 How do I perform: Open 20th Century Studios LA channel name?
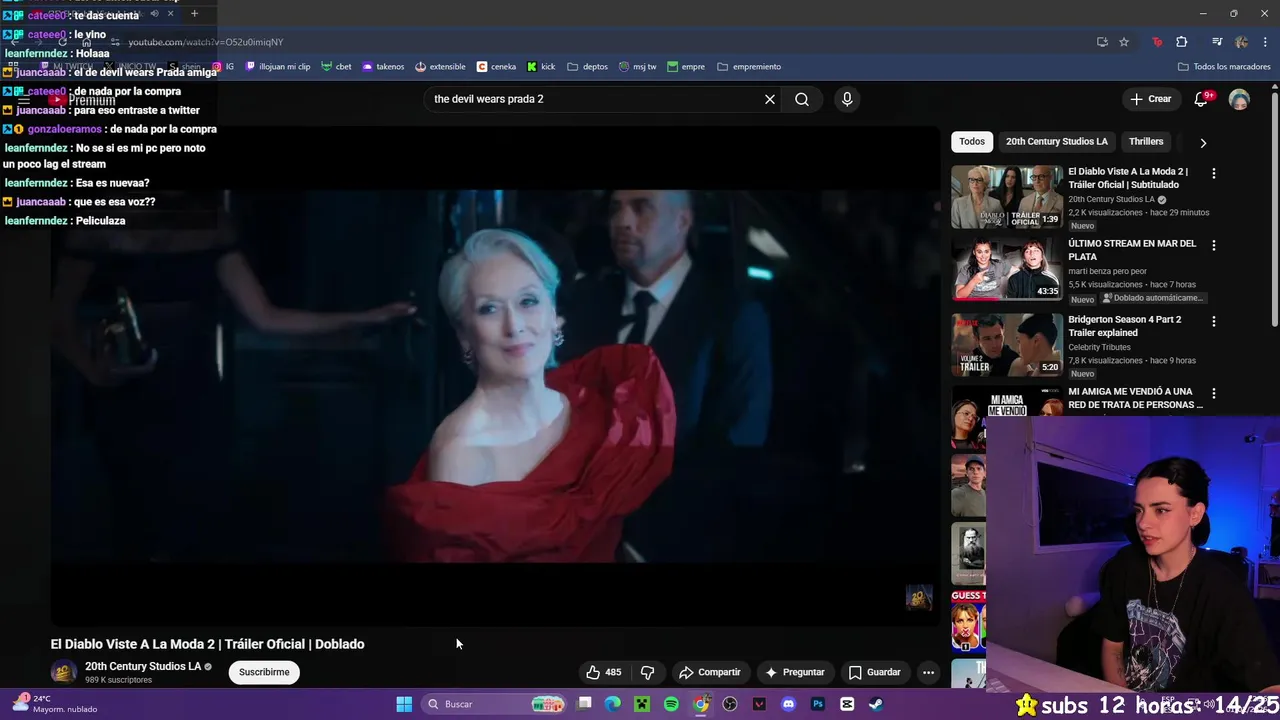point(143,666)
